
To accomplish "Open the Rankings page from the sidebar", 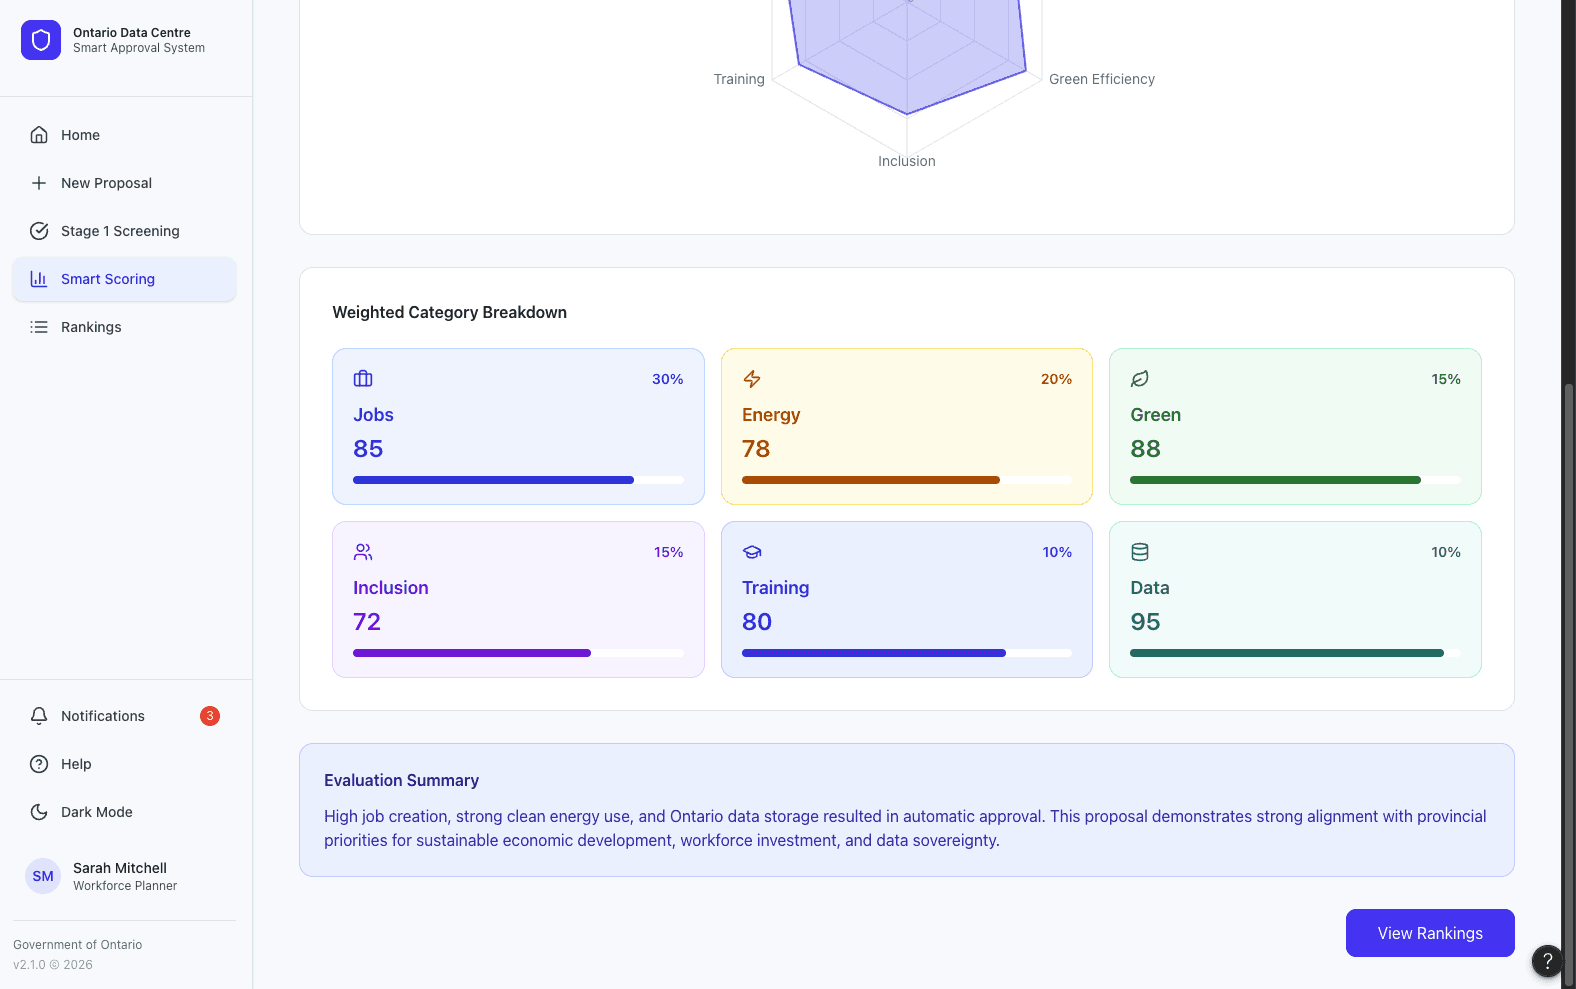I will pos(124,327).
